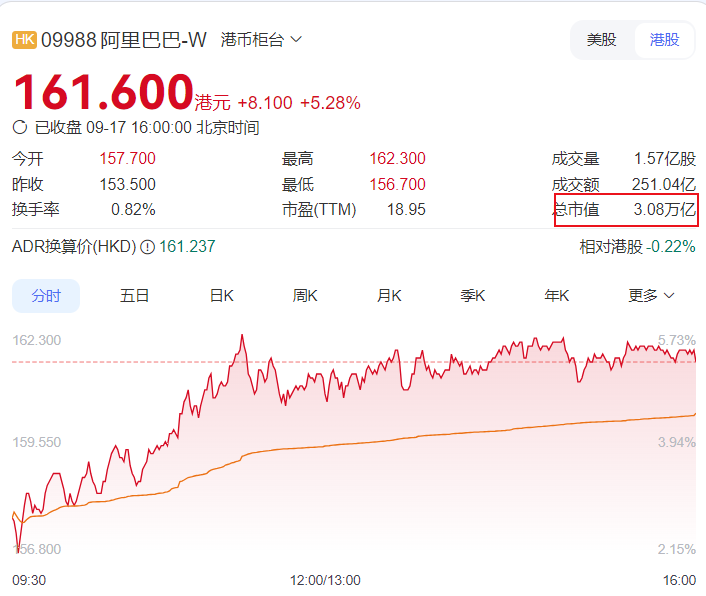Click the 16:00 time axis label
The width and height of the screenshot is (706, 596).
[x=679, y=580]
